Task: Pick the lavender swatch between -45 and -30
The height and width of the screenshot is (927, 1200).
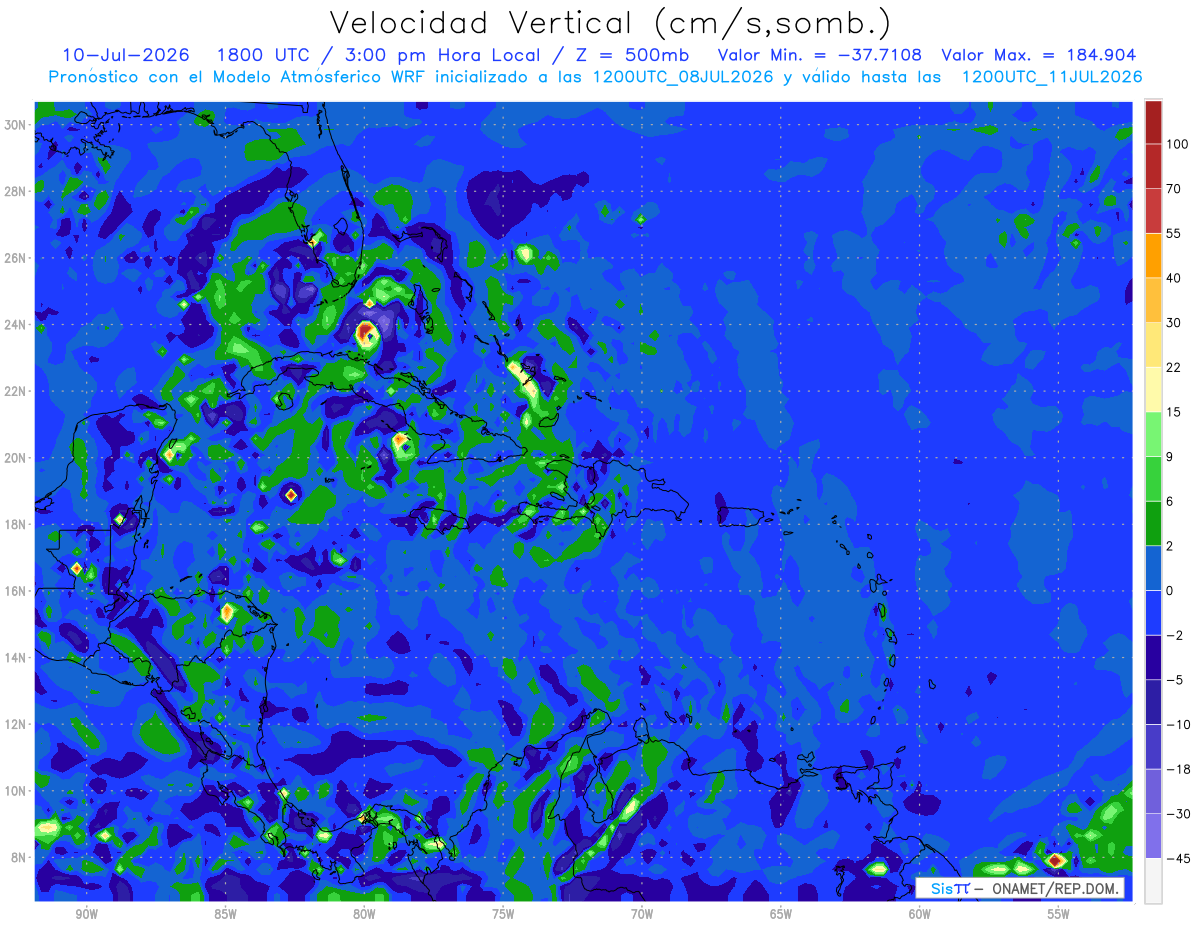Action: [x=1153, y=836]
